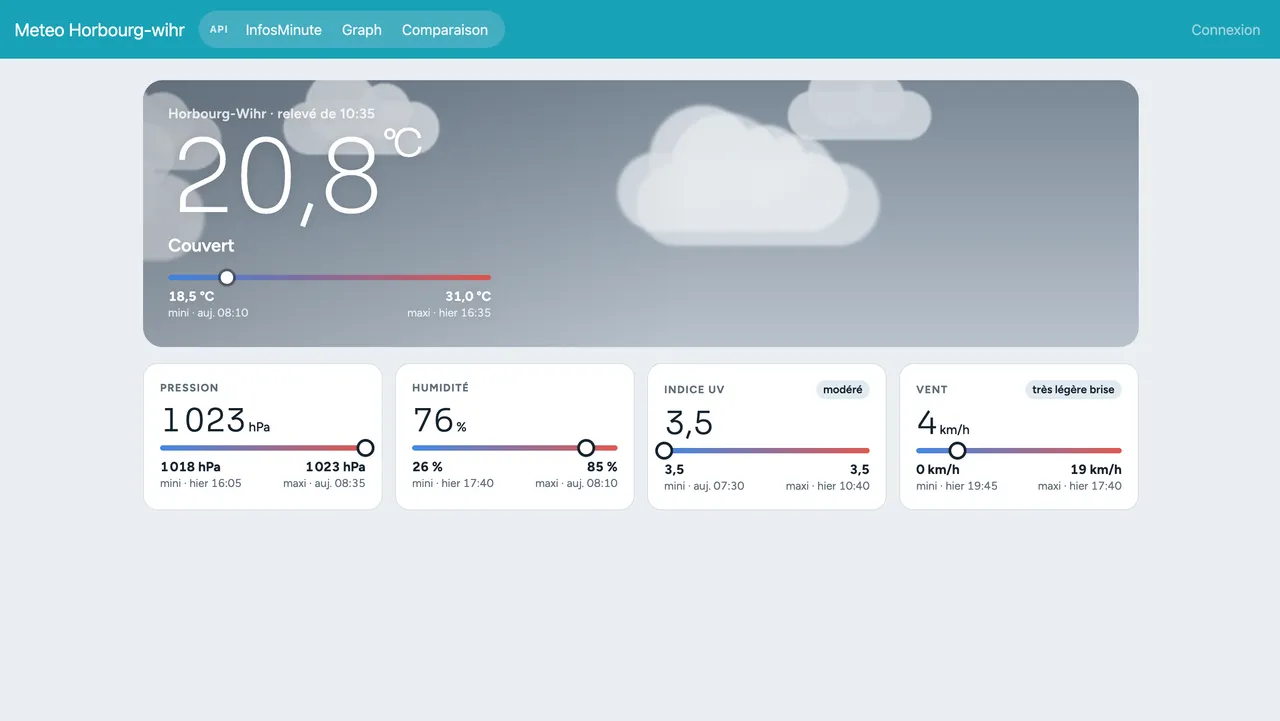
Task: Click 'mini · hier 17:40' humidity time
Action: point(453,484)
